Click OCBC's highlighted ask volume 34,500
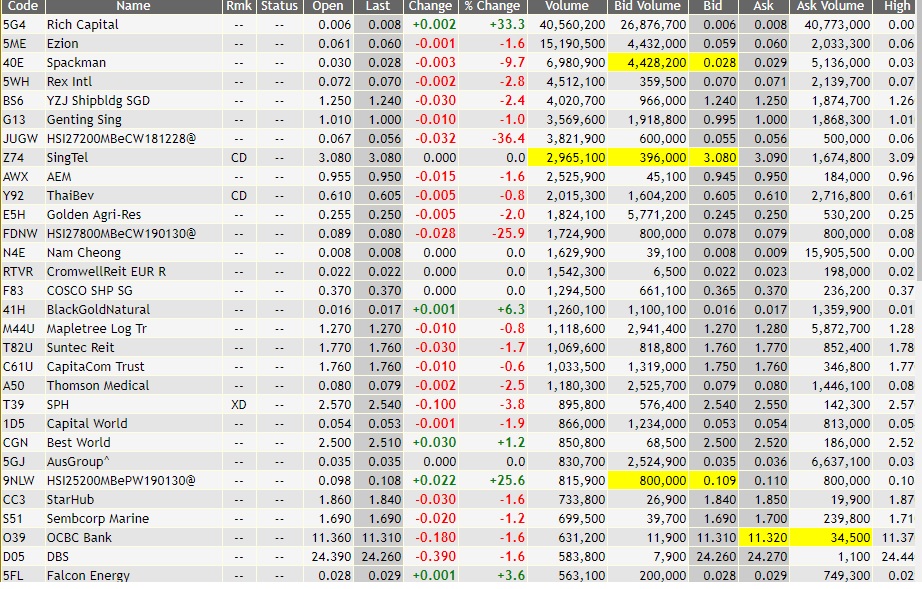This screenshot has height=589, width=922. pyautogui.click(x=849, y=537)
